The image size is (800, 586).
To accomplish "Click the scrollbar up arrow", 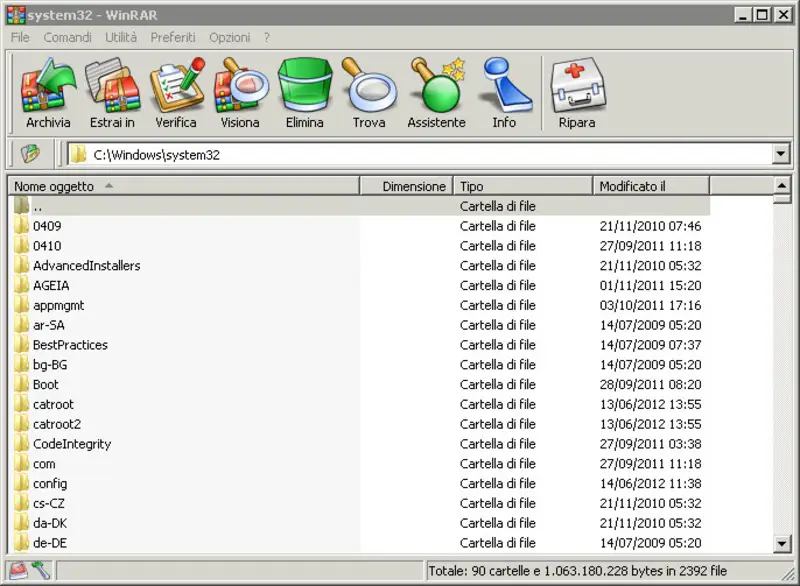I will [x=782, y=185].
